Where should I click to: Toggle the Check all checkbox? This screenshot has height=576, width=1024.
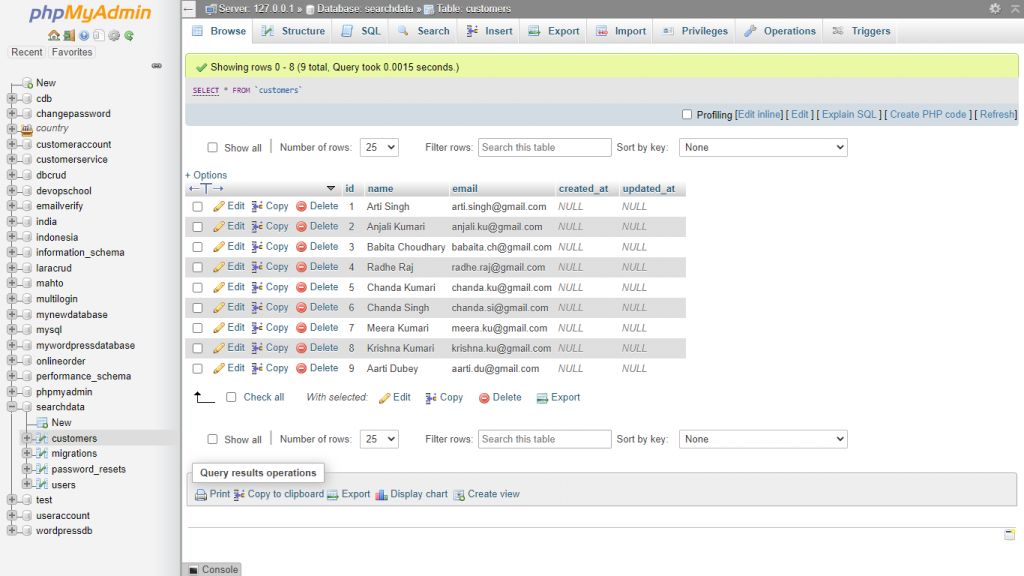pyautogui.click(x=231, y=397)
